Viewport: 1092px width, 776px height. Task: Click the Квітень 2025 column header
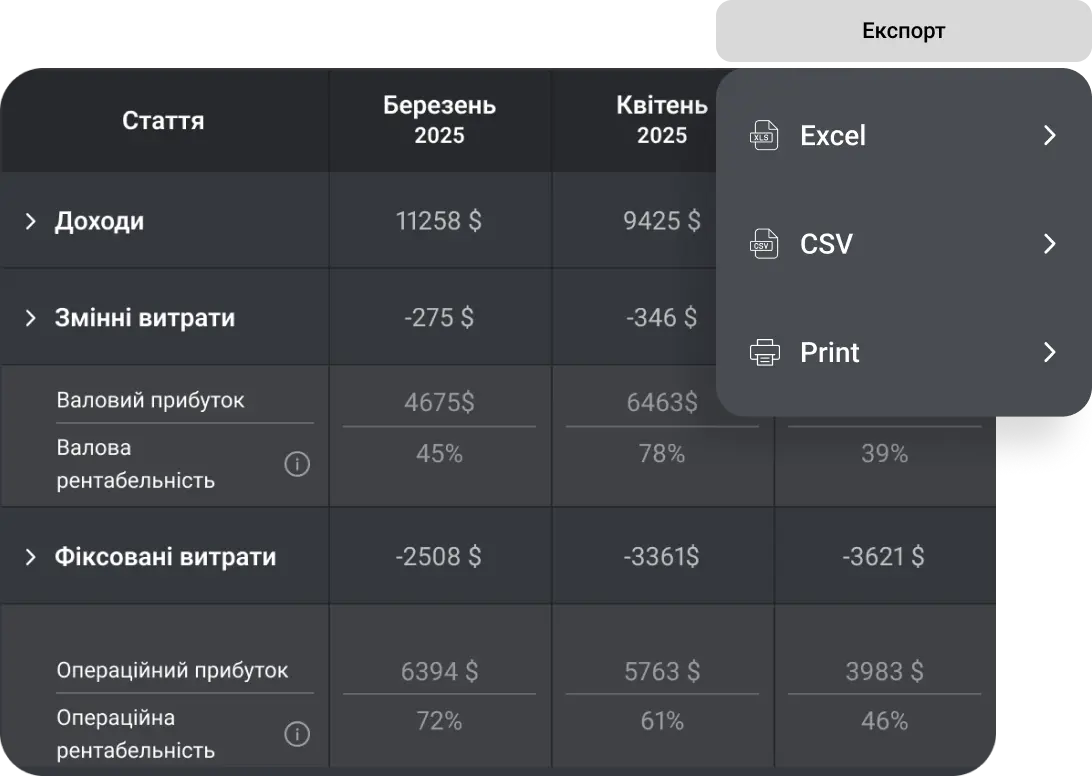click(x=662, y=120)
